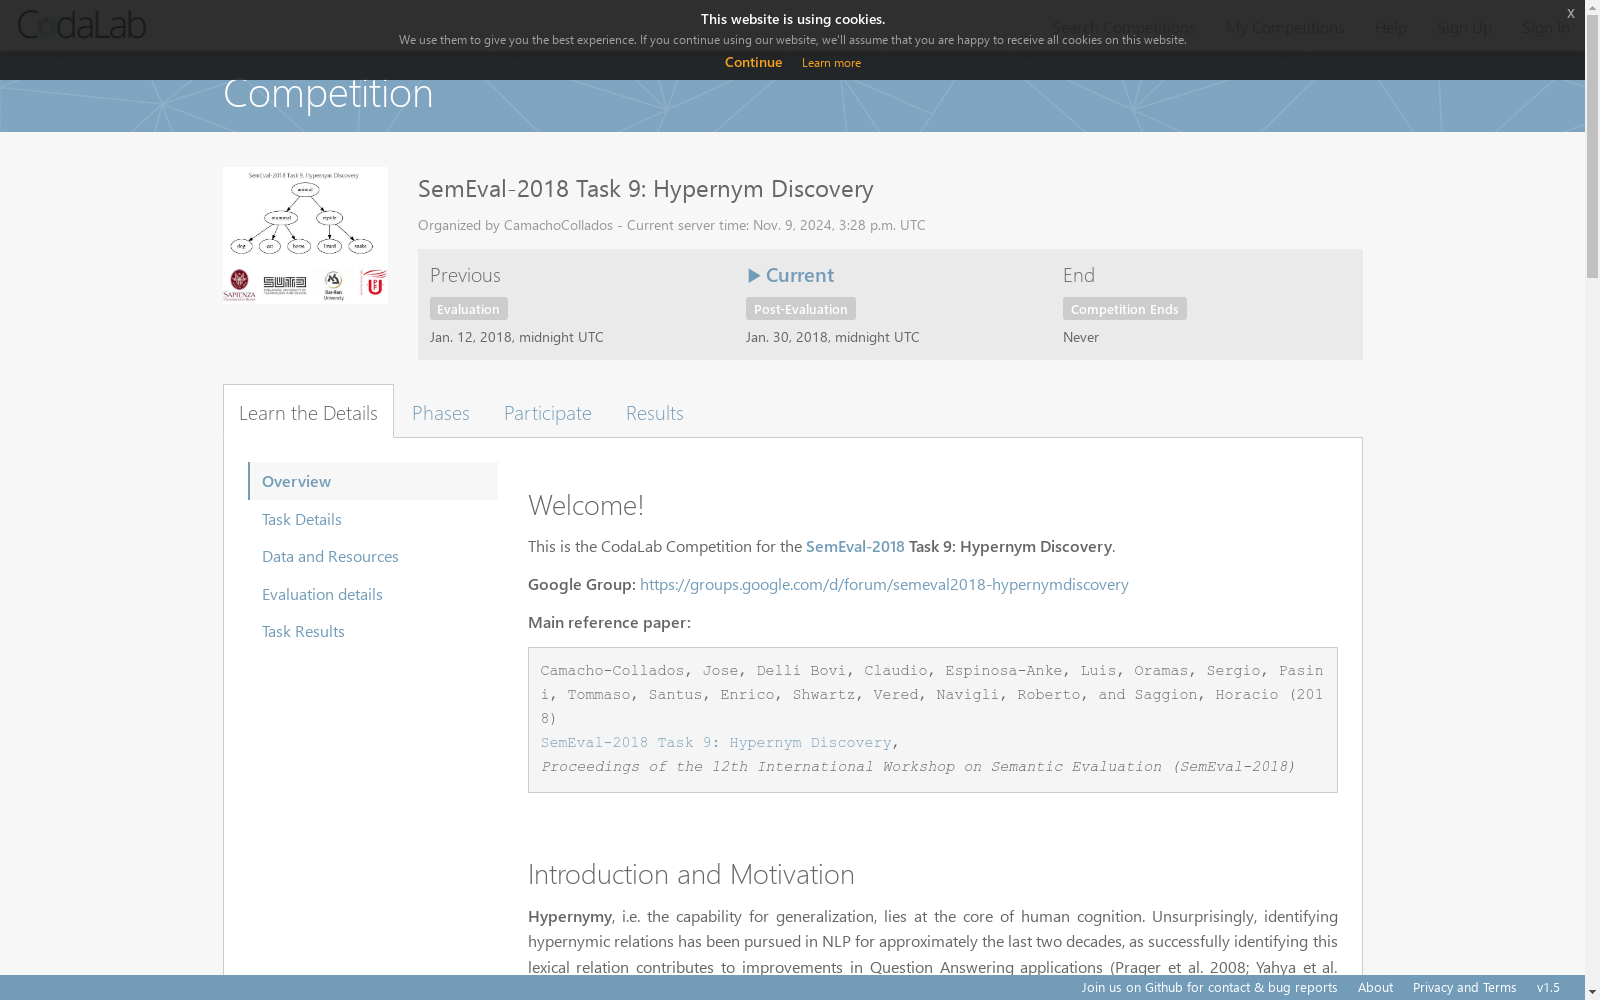1600x1000 pixels.
Task: Open the Help menu item
Action: click(x=1390, y=27)
